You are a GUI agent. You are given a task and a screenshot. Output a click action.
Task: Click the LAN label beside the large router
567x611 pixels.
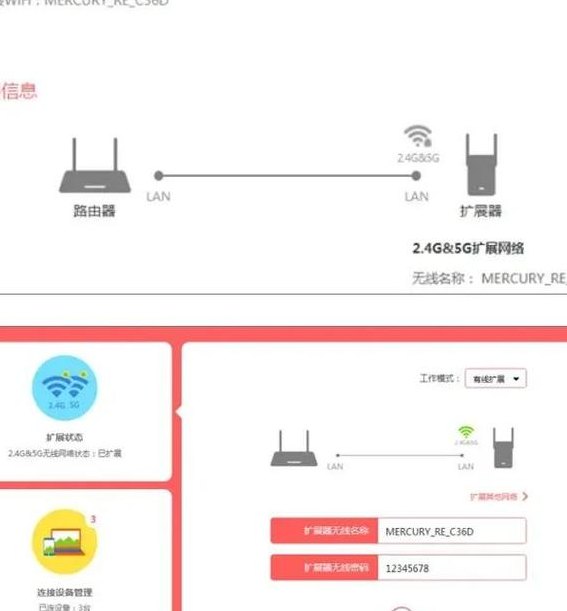pyautogui.click(x=158, y=196)
